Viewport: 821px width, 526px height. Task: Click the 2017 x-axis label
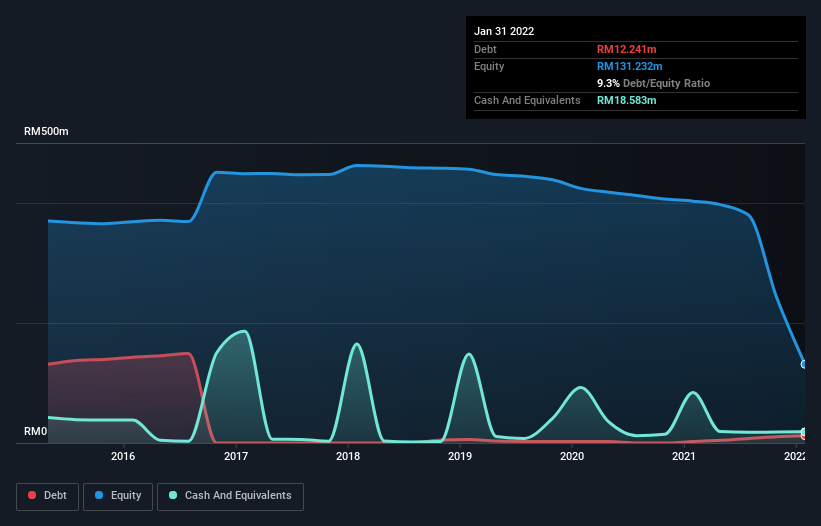236,456
